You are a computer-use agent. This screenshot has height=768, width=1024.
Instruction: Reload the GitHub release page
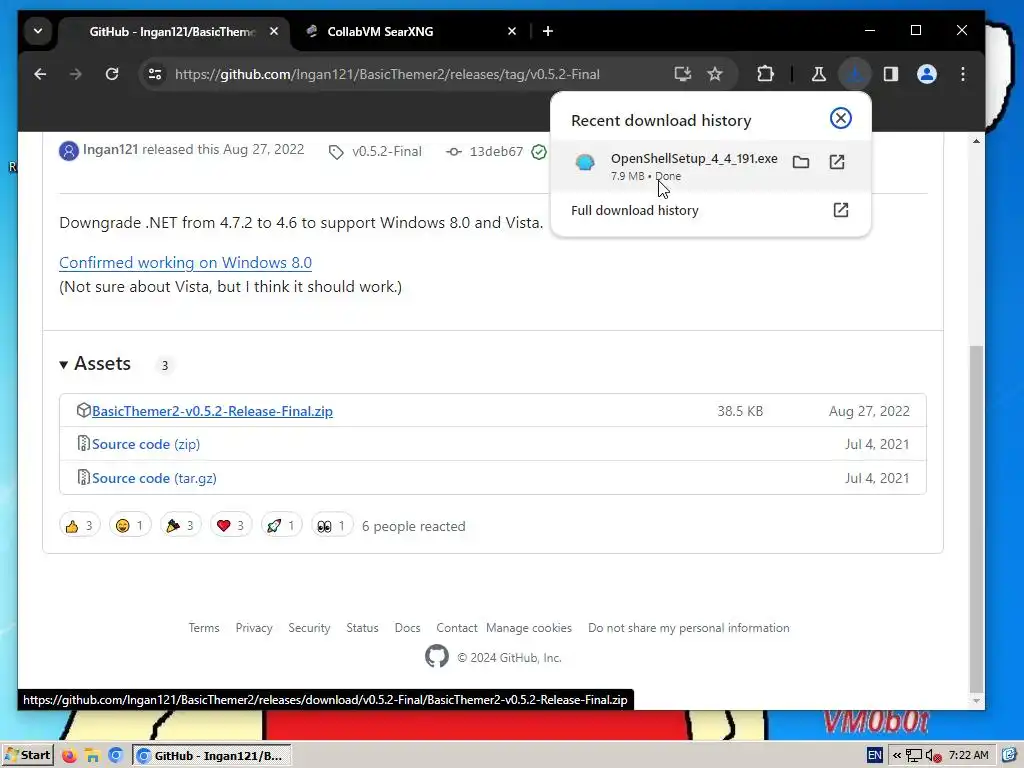pos(112,74)
